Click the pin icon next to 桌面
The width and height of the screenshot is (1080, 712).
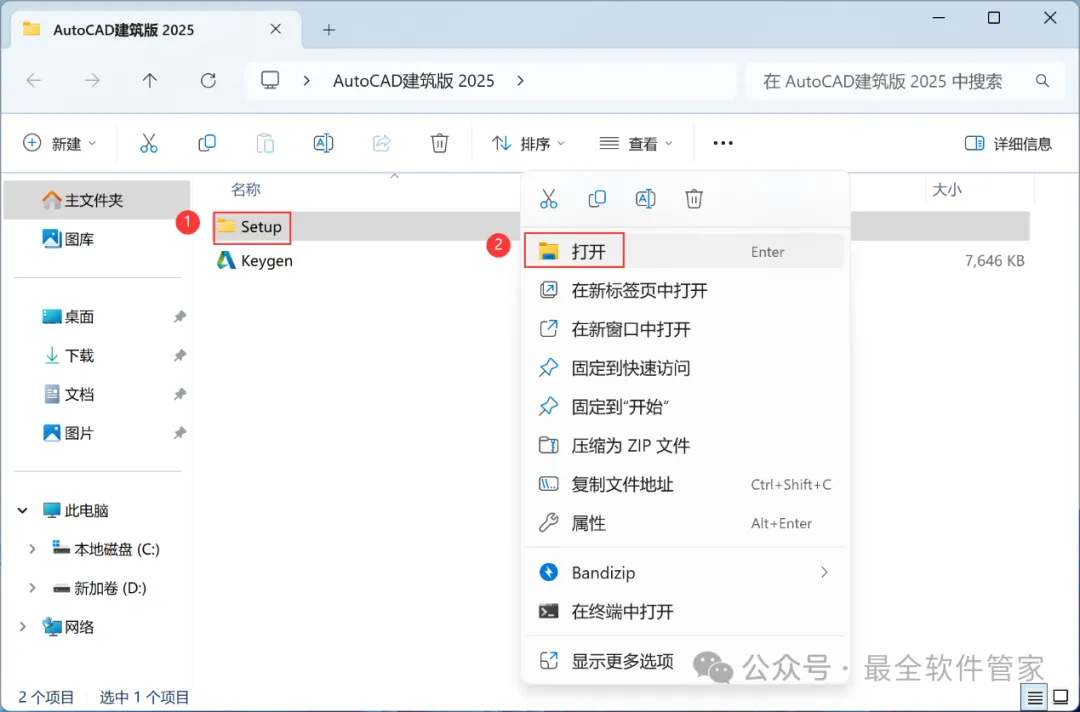180,317
